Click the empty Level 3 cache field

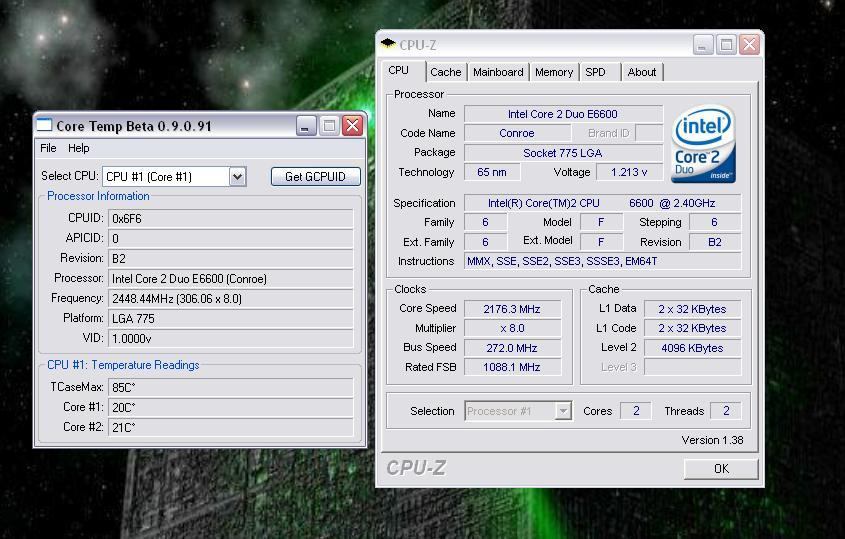[x=692, y=367]
